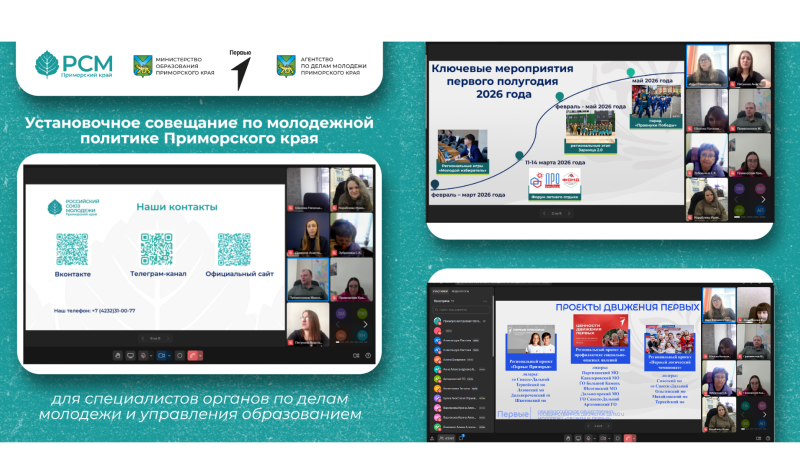Show next participants page beside Наши контакты slide
The width and height of the screenshot is (800, 467).
point(366,324)
